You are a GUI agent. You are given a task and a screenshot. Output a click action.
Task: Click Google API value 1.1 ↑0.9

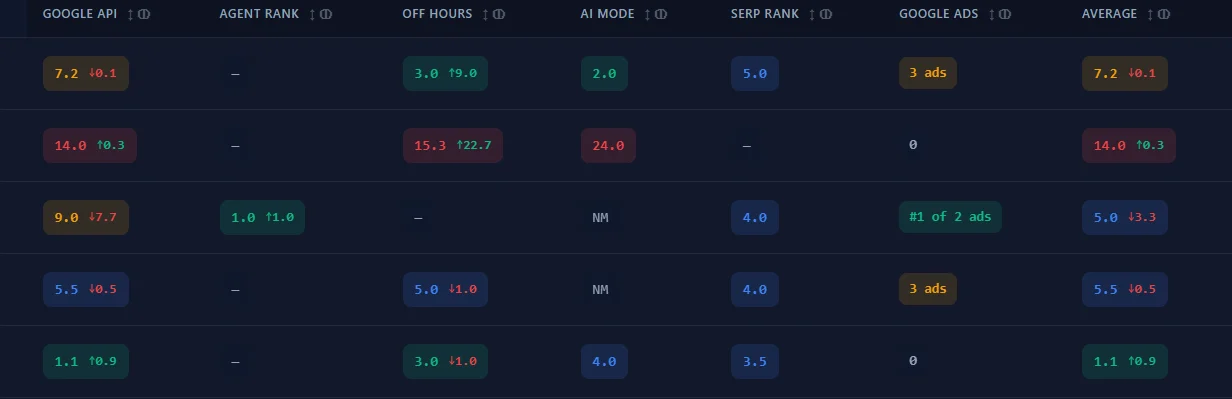pos(86,361)
